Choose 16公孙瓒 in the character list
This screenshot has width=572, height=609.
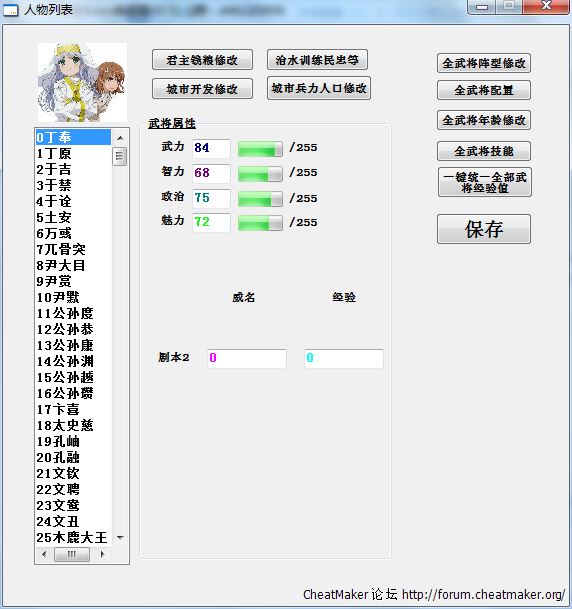pyautogui.click(x=73, y=393)
